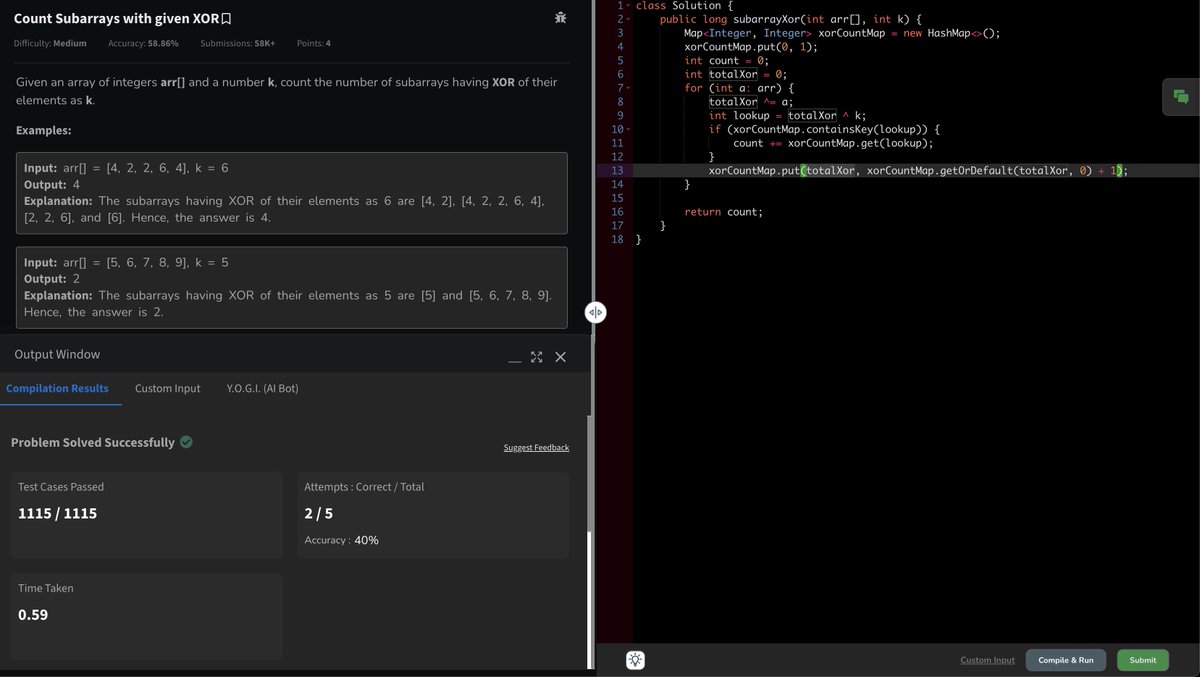Click the Custom Input link below the editor
Screen dimensions: 1200x677
click(x=987, y=660)
